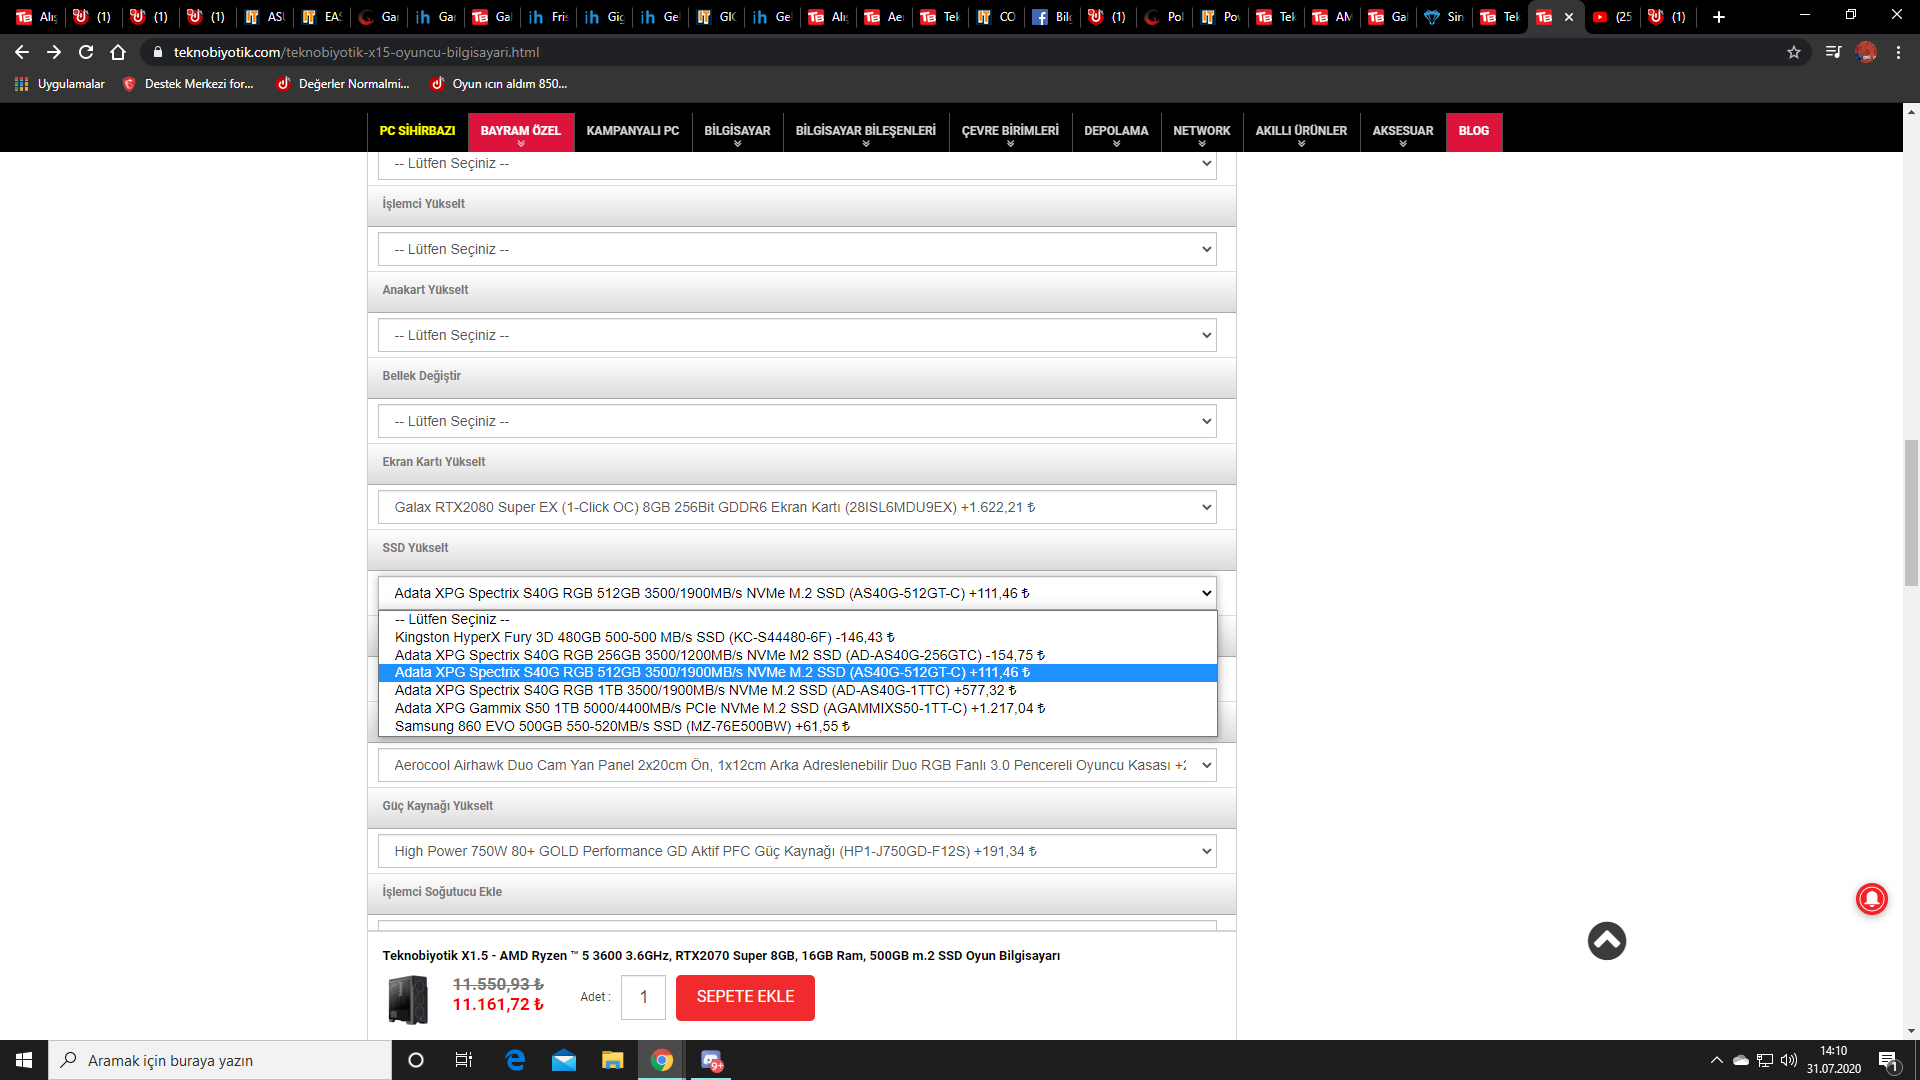Viewport: 1920px width, 1080px height.
Task: Open the PC SİHİRBAZI menu
Action: (x=417, y=131)
